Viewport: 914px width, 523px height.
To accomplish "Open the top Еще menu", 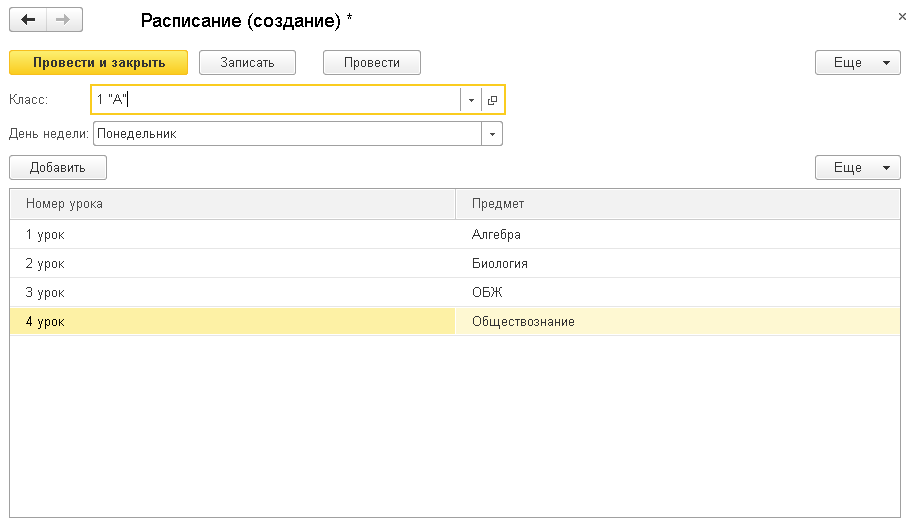I will [x=857, y=62].
